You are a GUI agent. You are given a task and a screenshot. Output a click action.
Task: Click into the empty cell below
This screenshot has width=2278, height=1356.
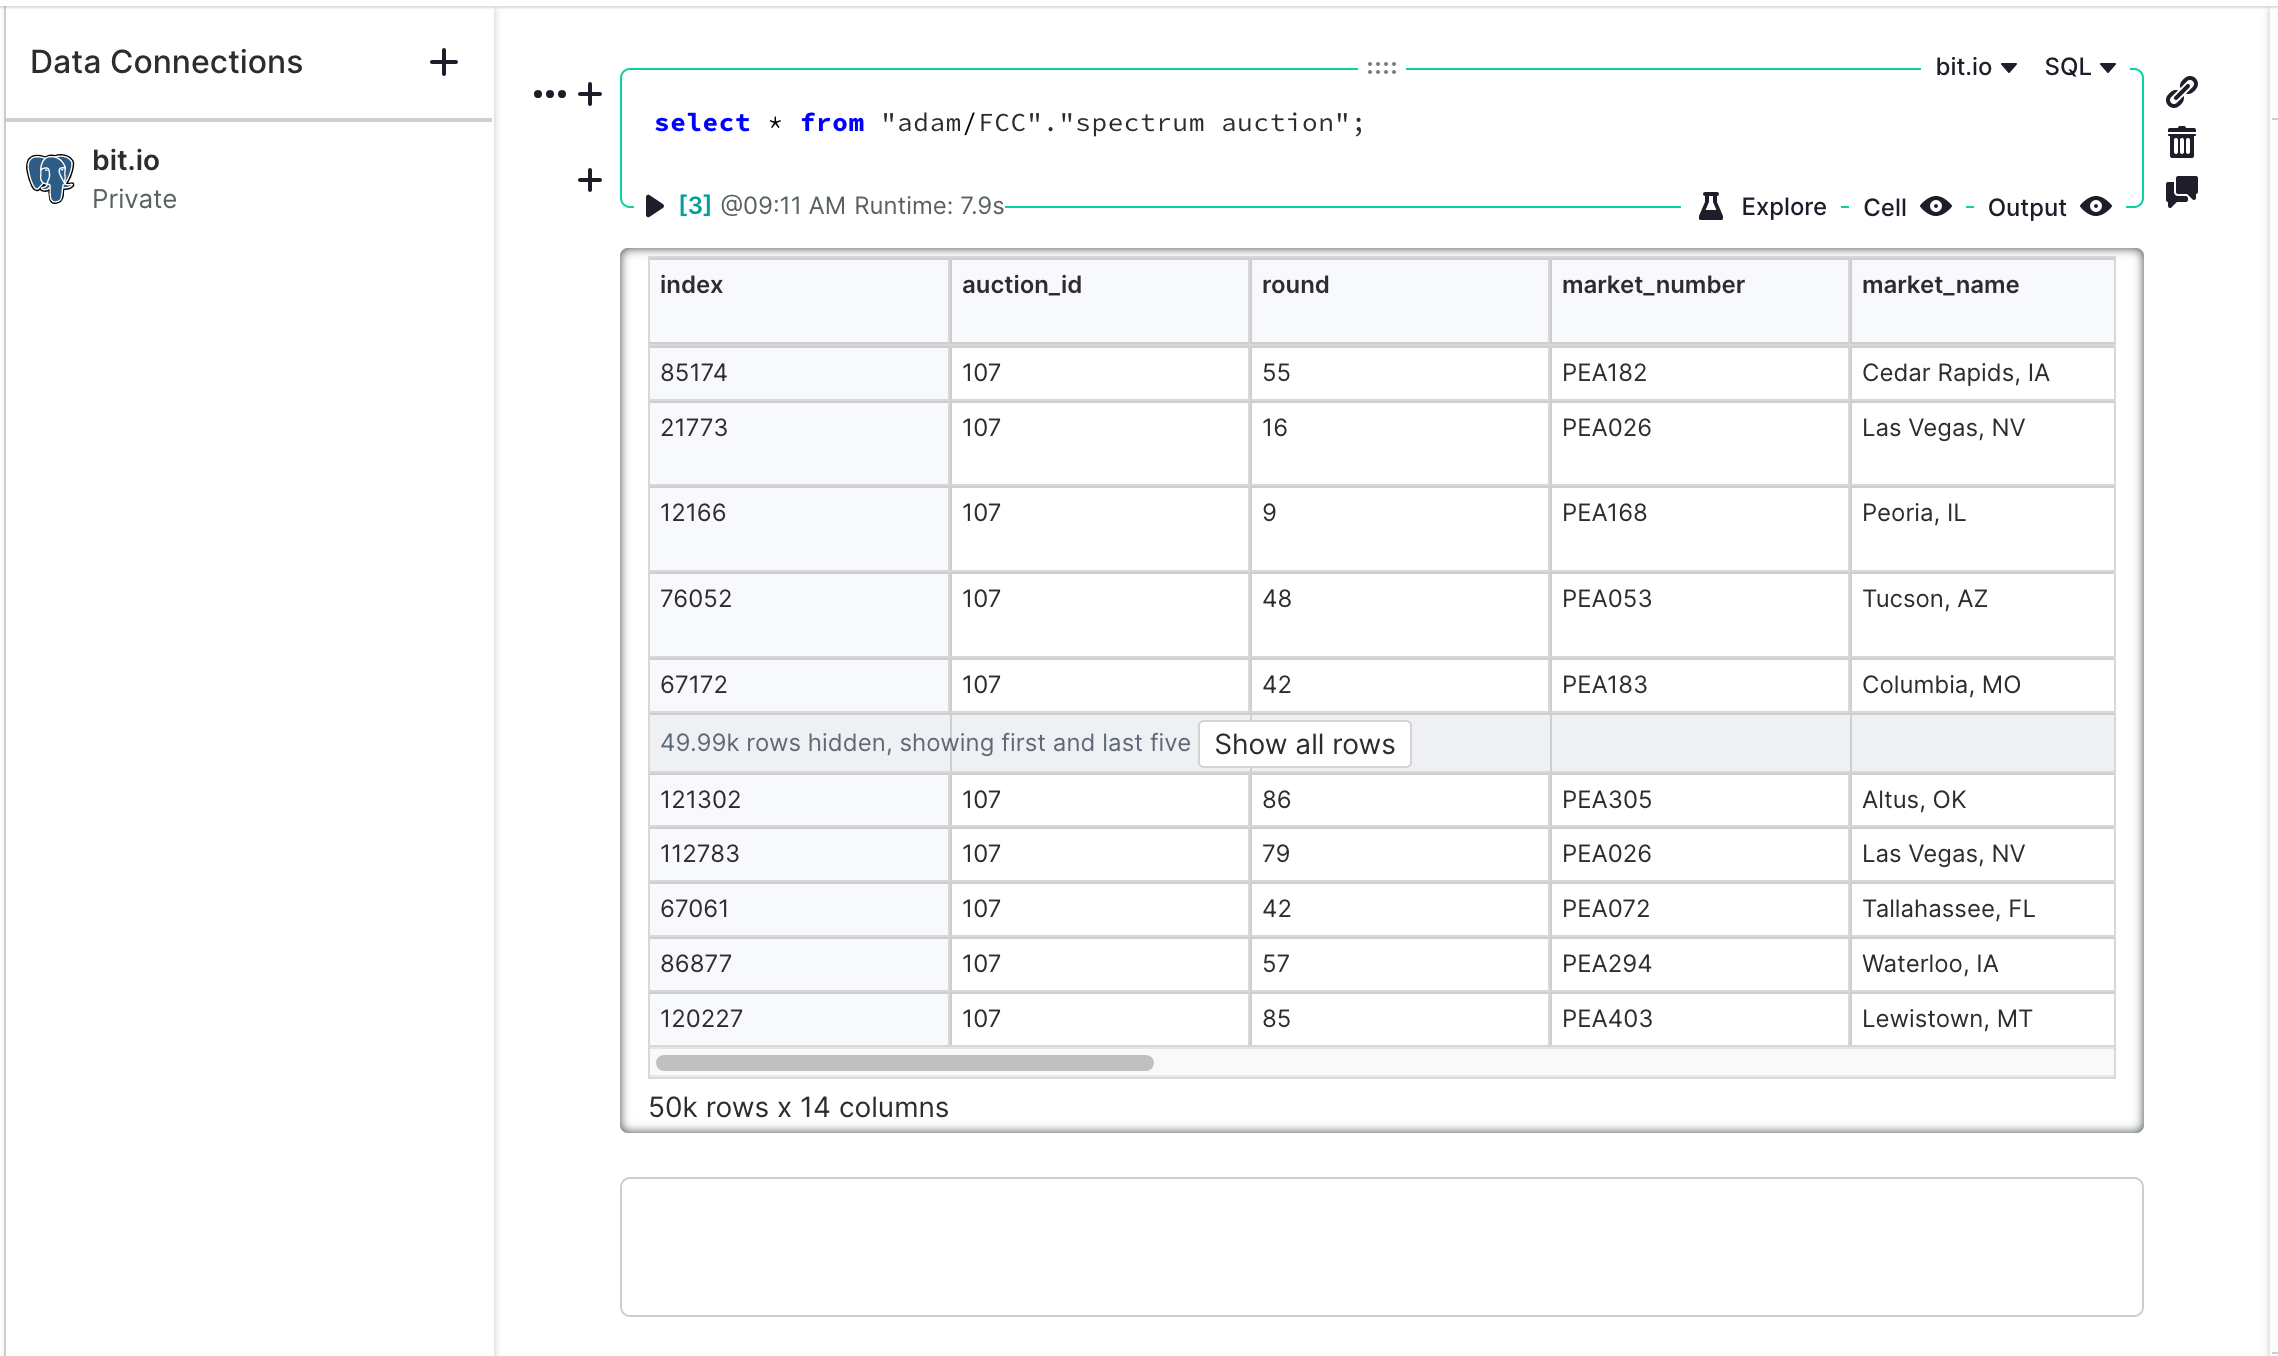click(1380, 1246)
